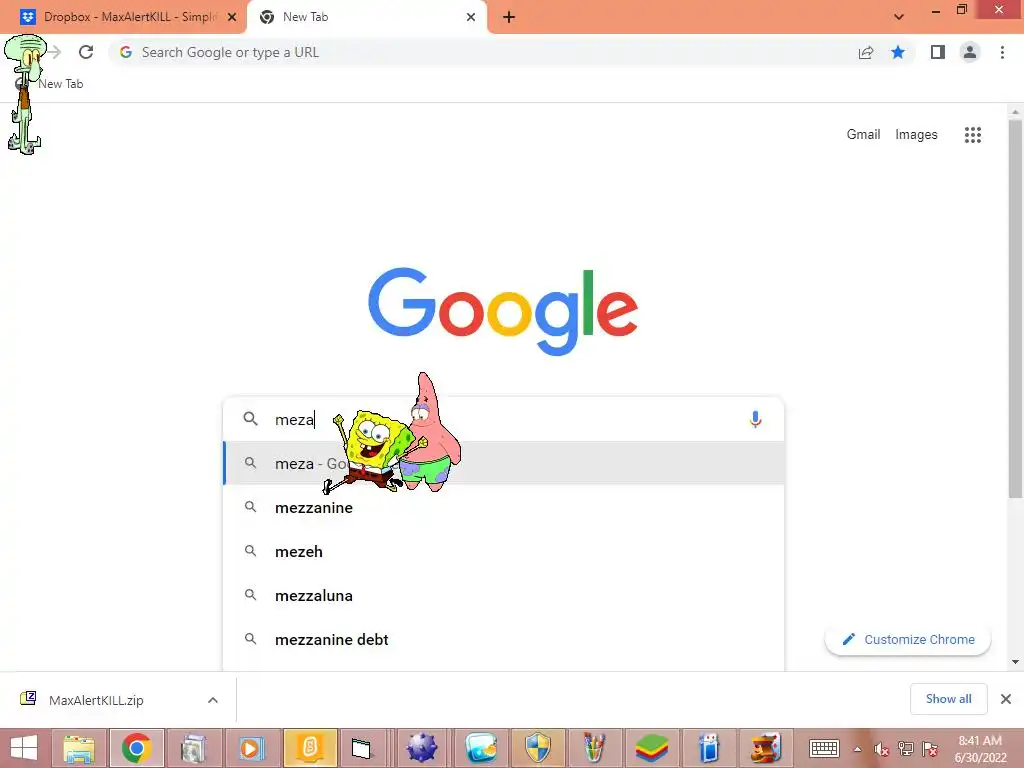Image resolution: width=1024 pixels, height=768 pixels.
Task: Select the mezeh suggestion
Action: (504, 552)
